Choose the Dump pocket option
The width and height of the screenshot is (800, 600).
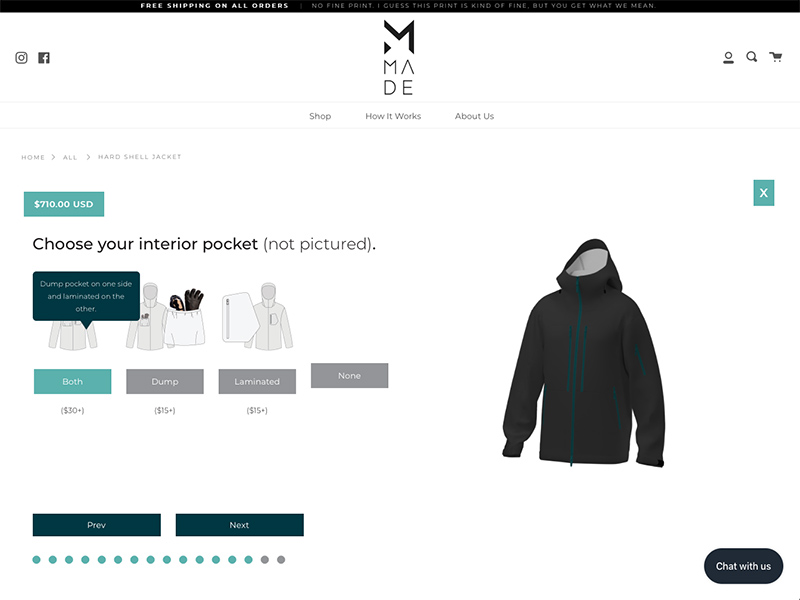click(x=165, y=382)
